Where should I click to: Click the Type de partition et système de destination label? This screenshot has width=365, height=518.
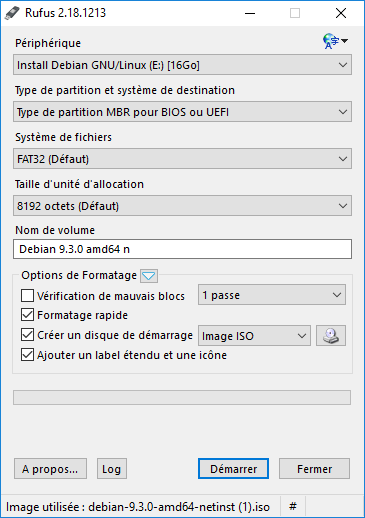pyautogui.click(x=125, y=90)
